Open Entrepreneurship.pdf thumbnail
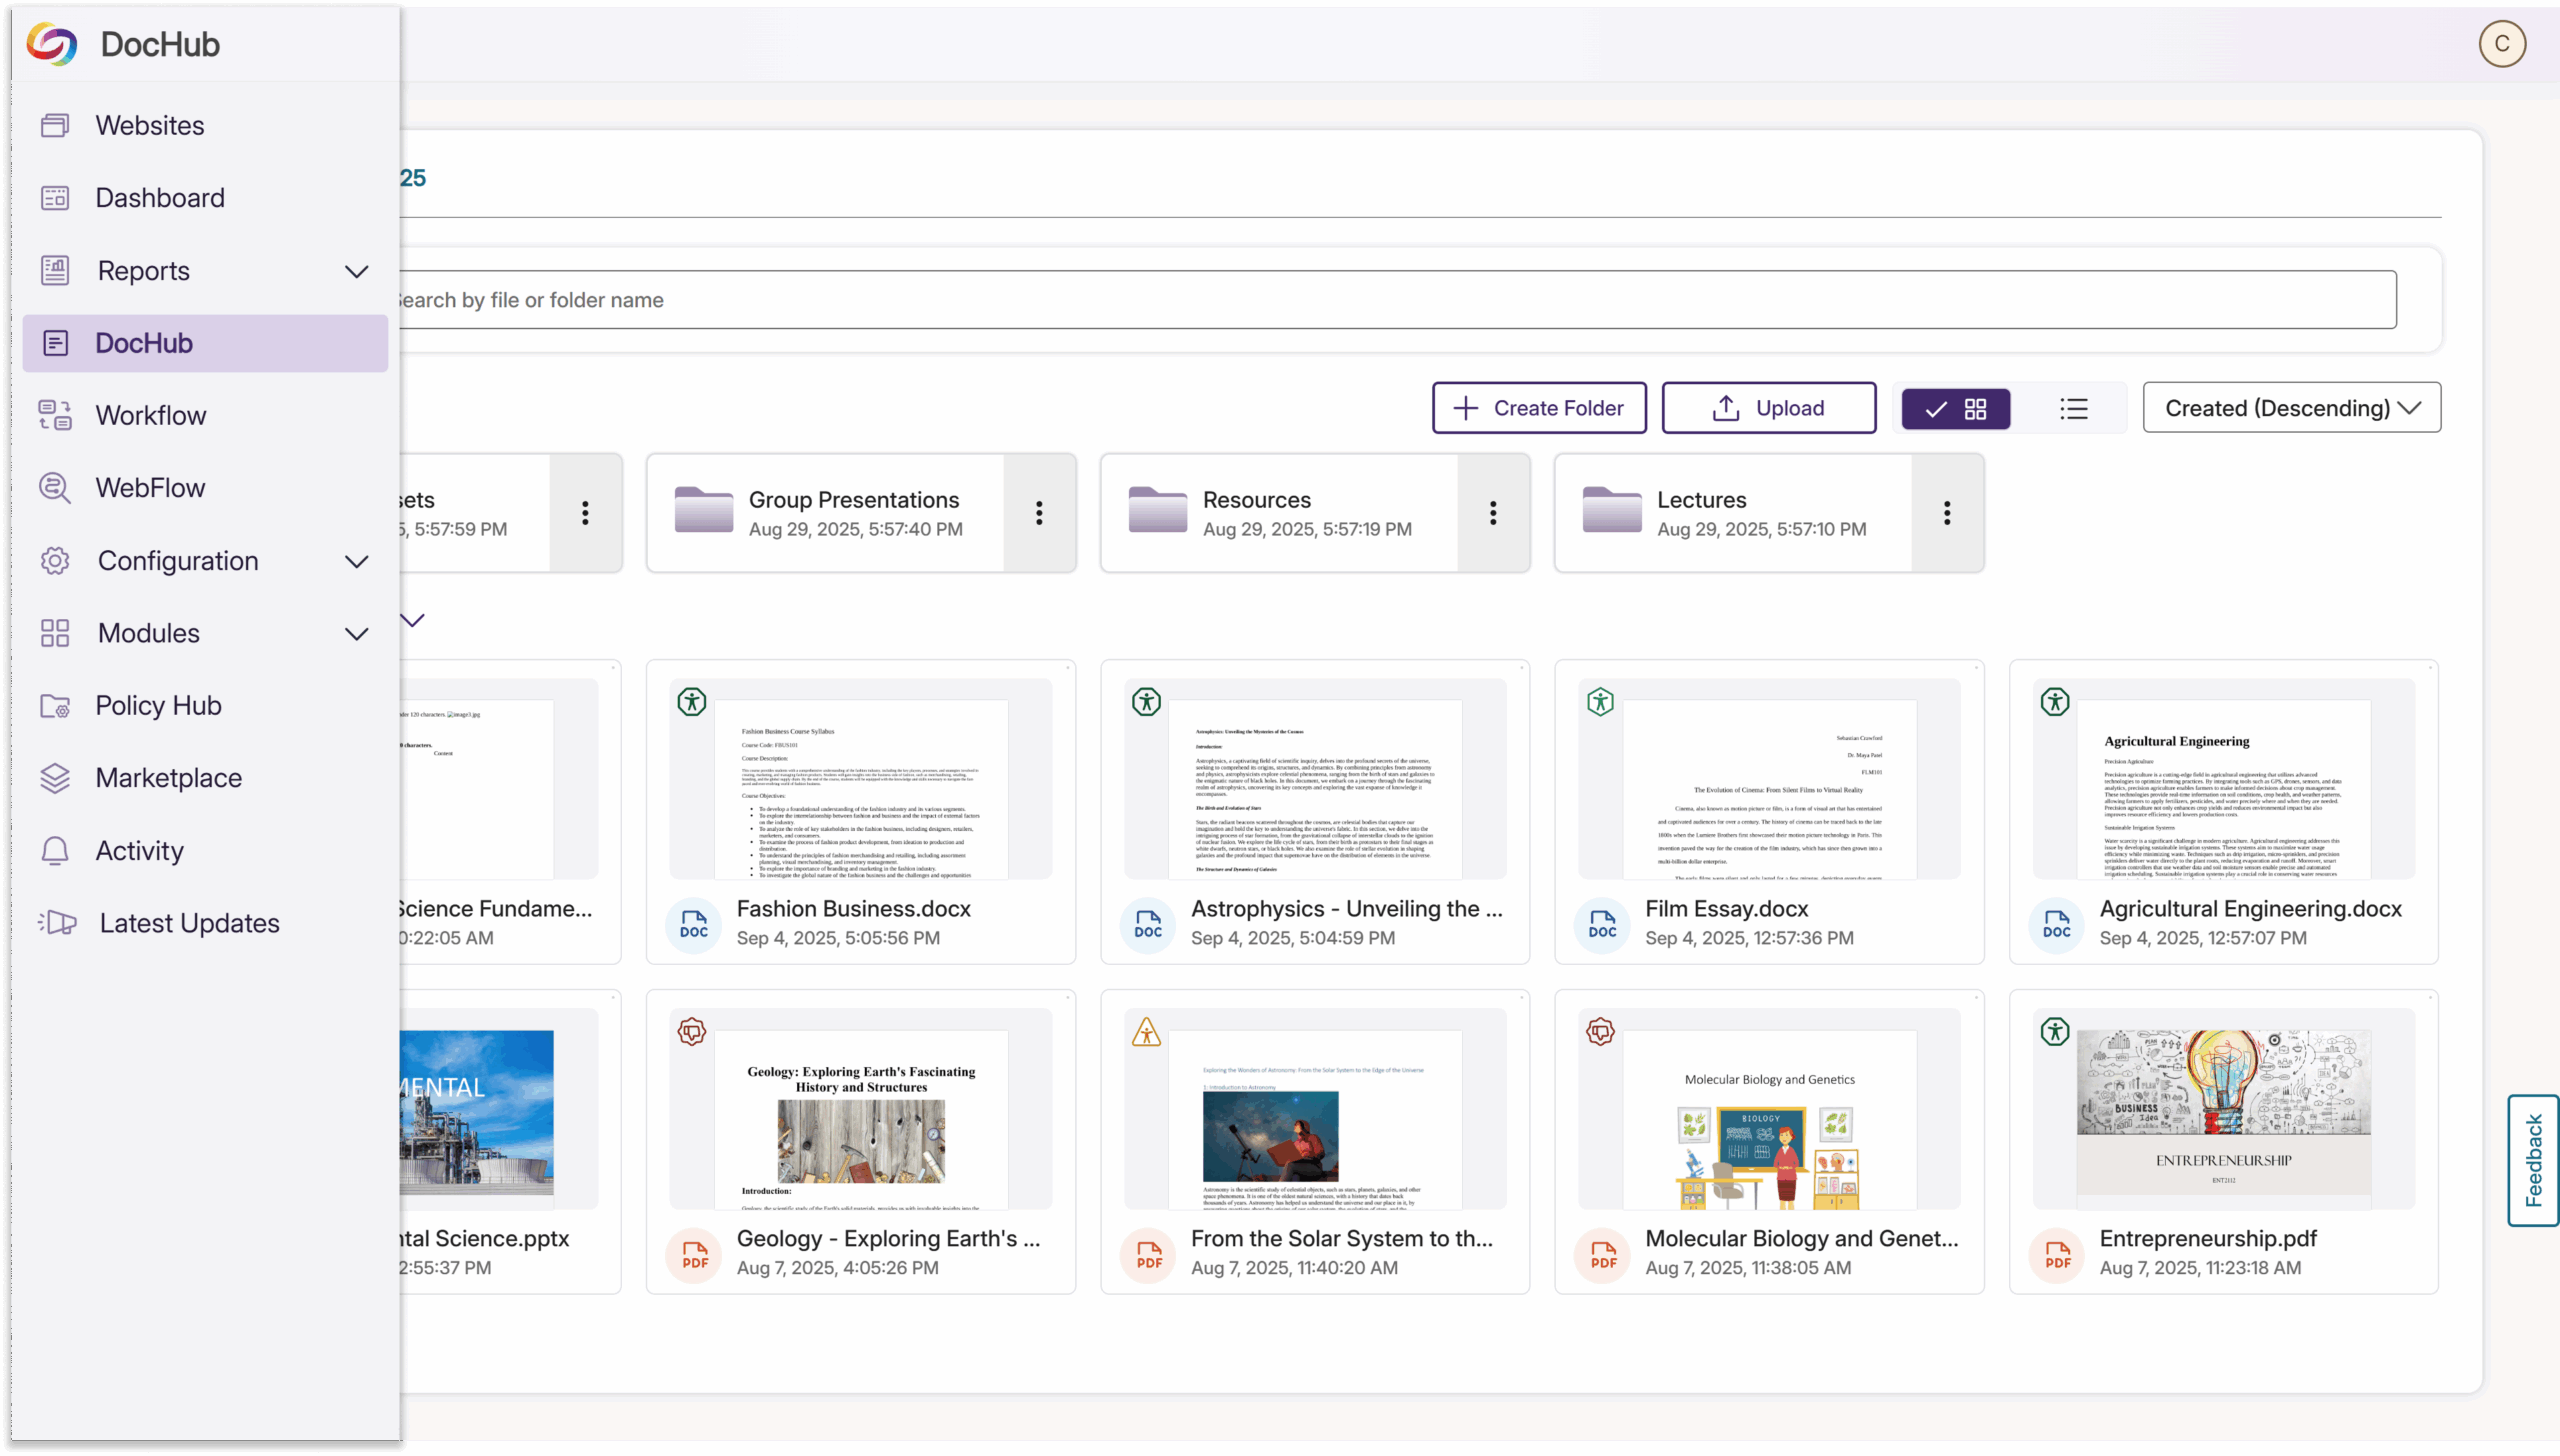The width and height of the screenshot is (2560, 1456). (2223, 1110)
